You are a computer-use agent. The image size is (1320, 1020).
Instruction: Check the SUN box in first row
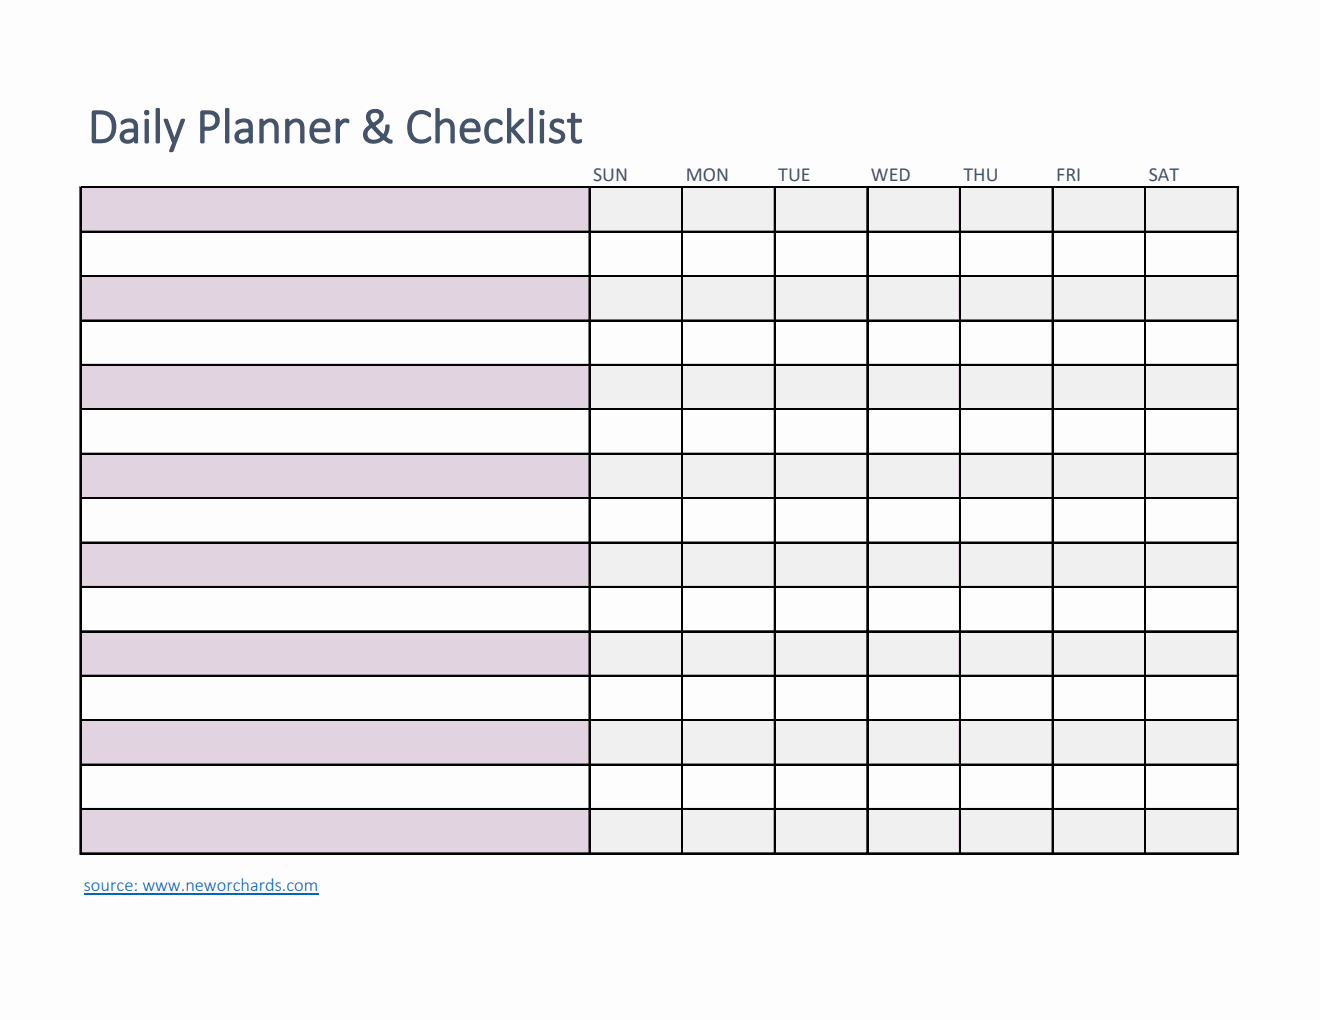[x=636, y=210]
